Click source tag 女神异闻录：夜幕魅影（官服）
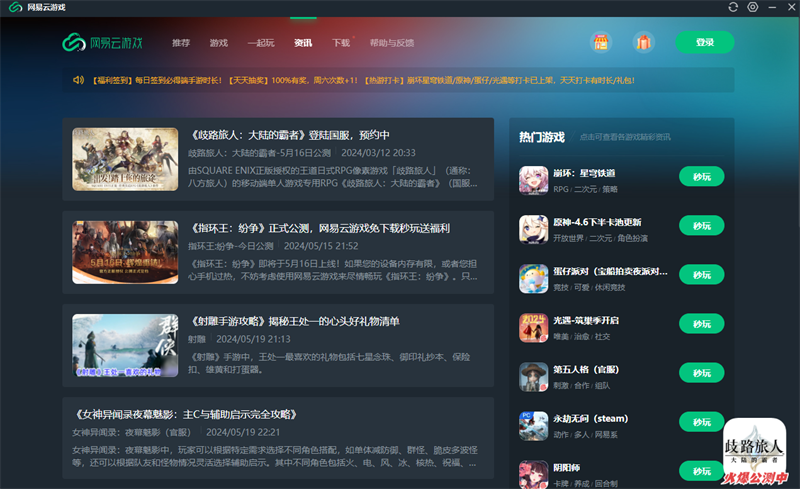The height and width of the screenshot is (489, 800). [x=134, y=432]
